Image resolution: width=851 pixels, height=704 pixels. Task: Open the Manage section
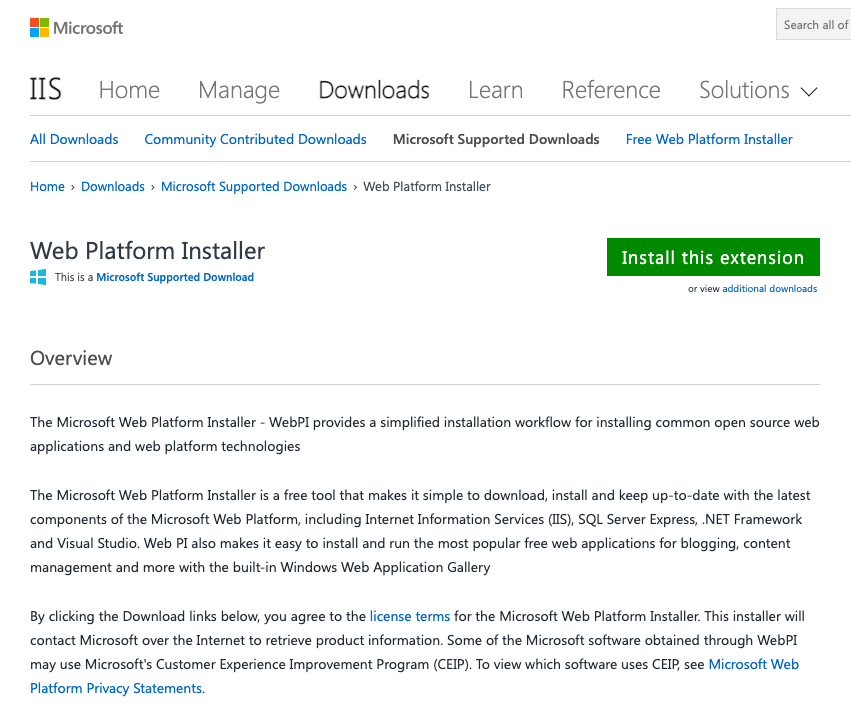239,90
